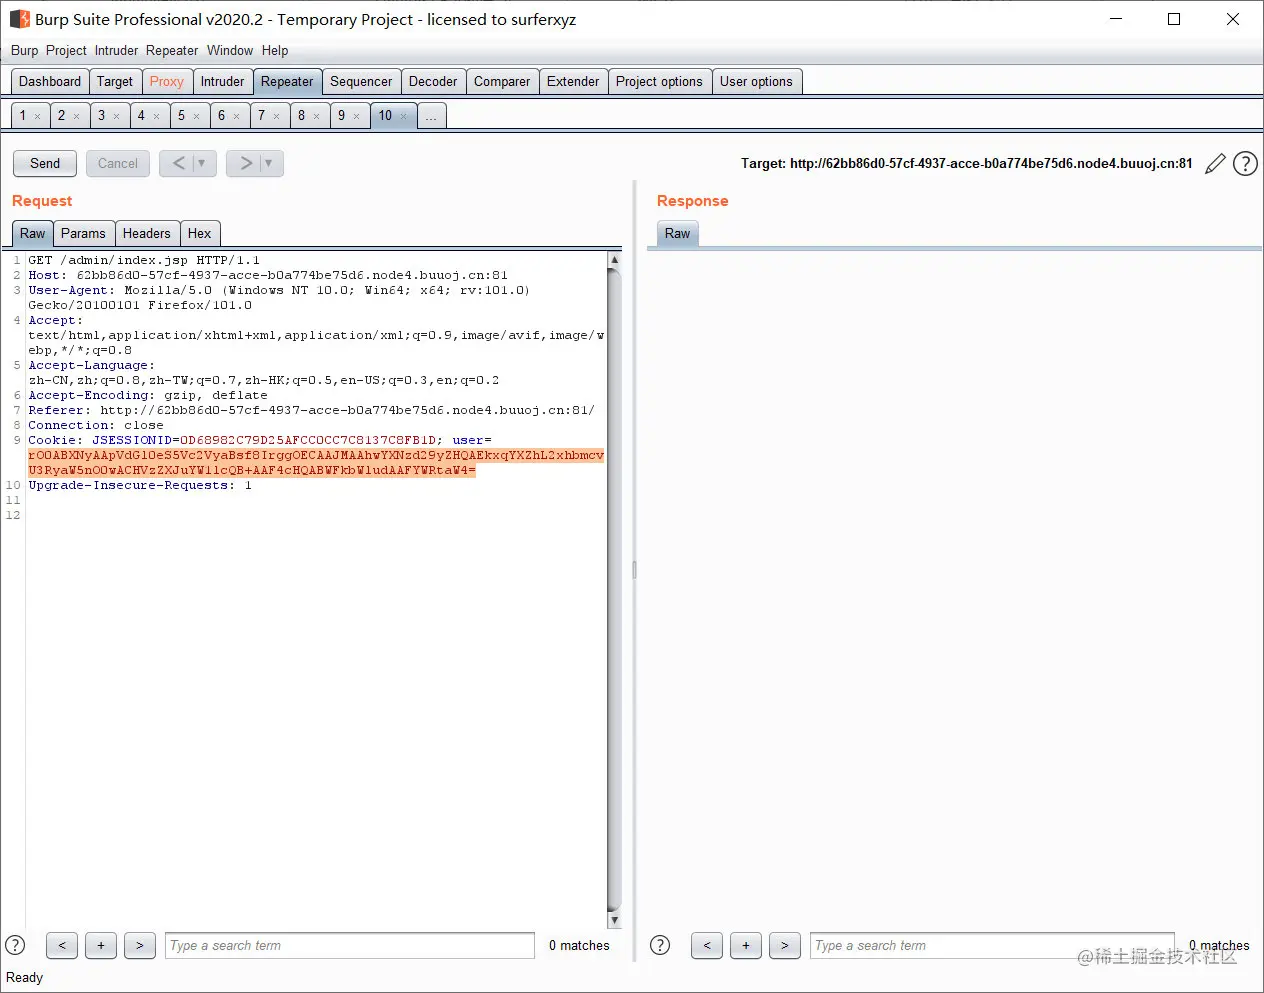Open forward history dropdown arrow

271,163
